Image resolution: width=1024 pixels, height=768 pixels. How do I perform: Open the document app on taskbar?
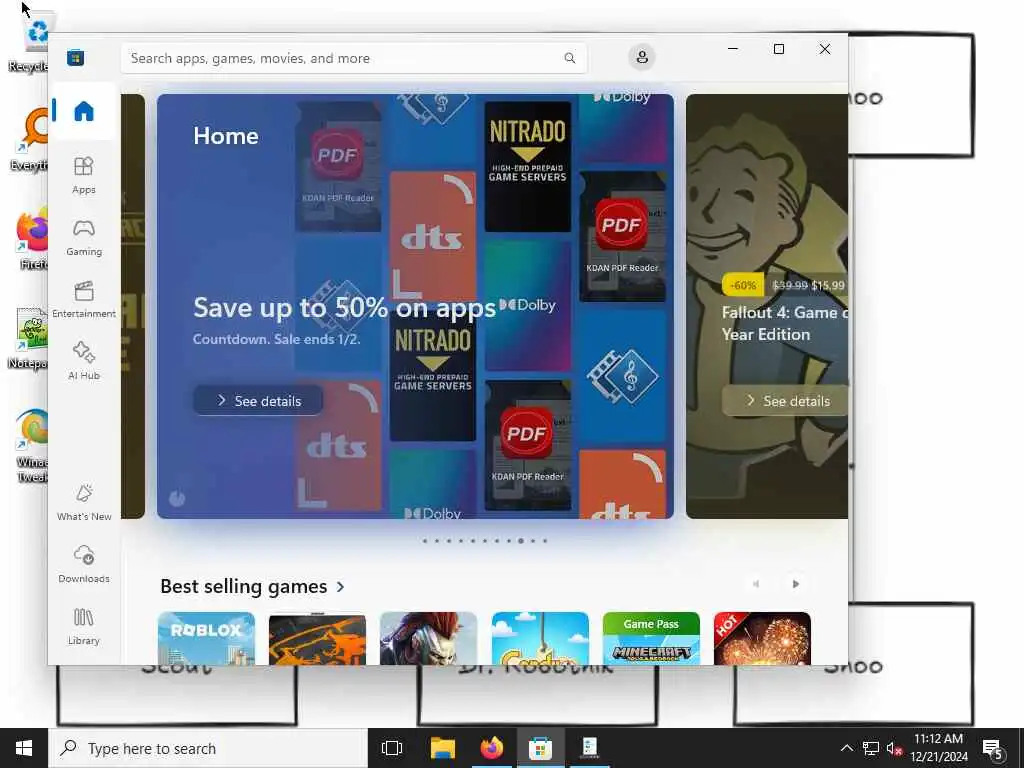590,748
